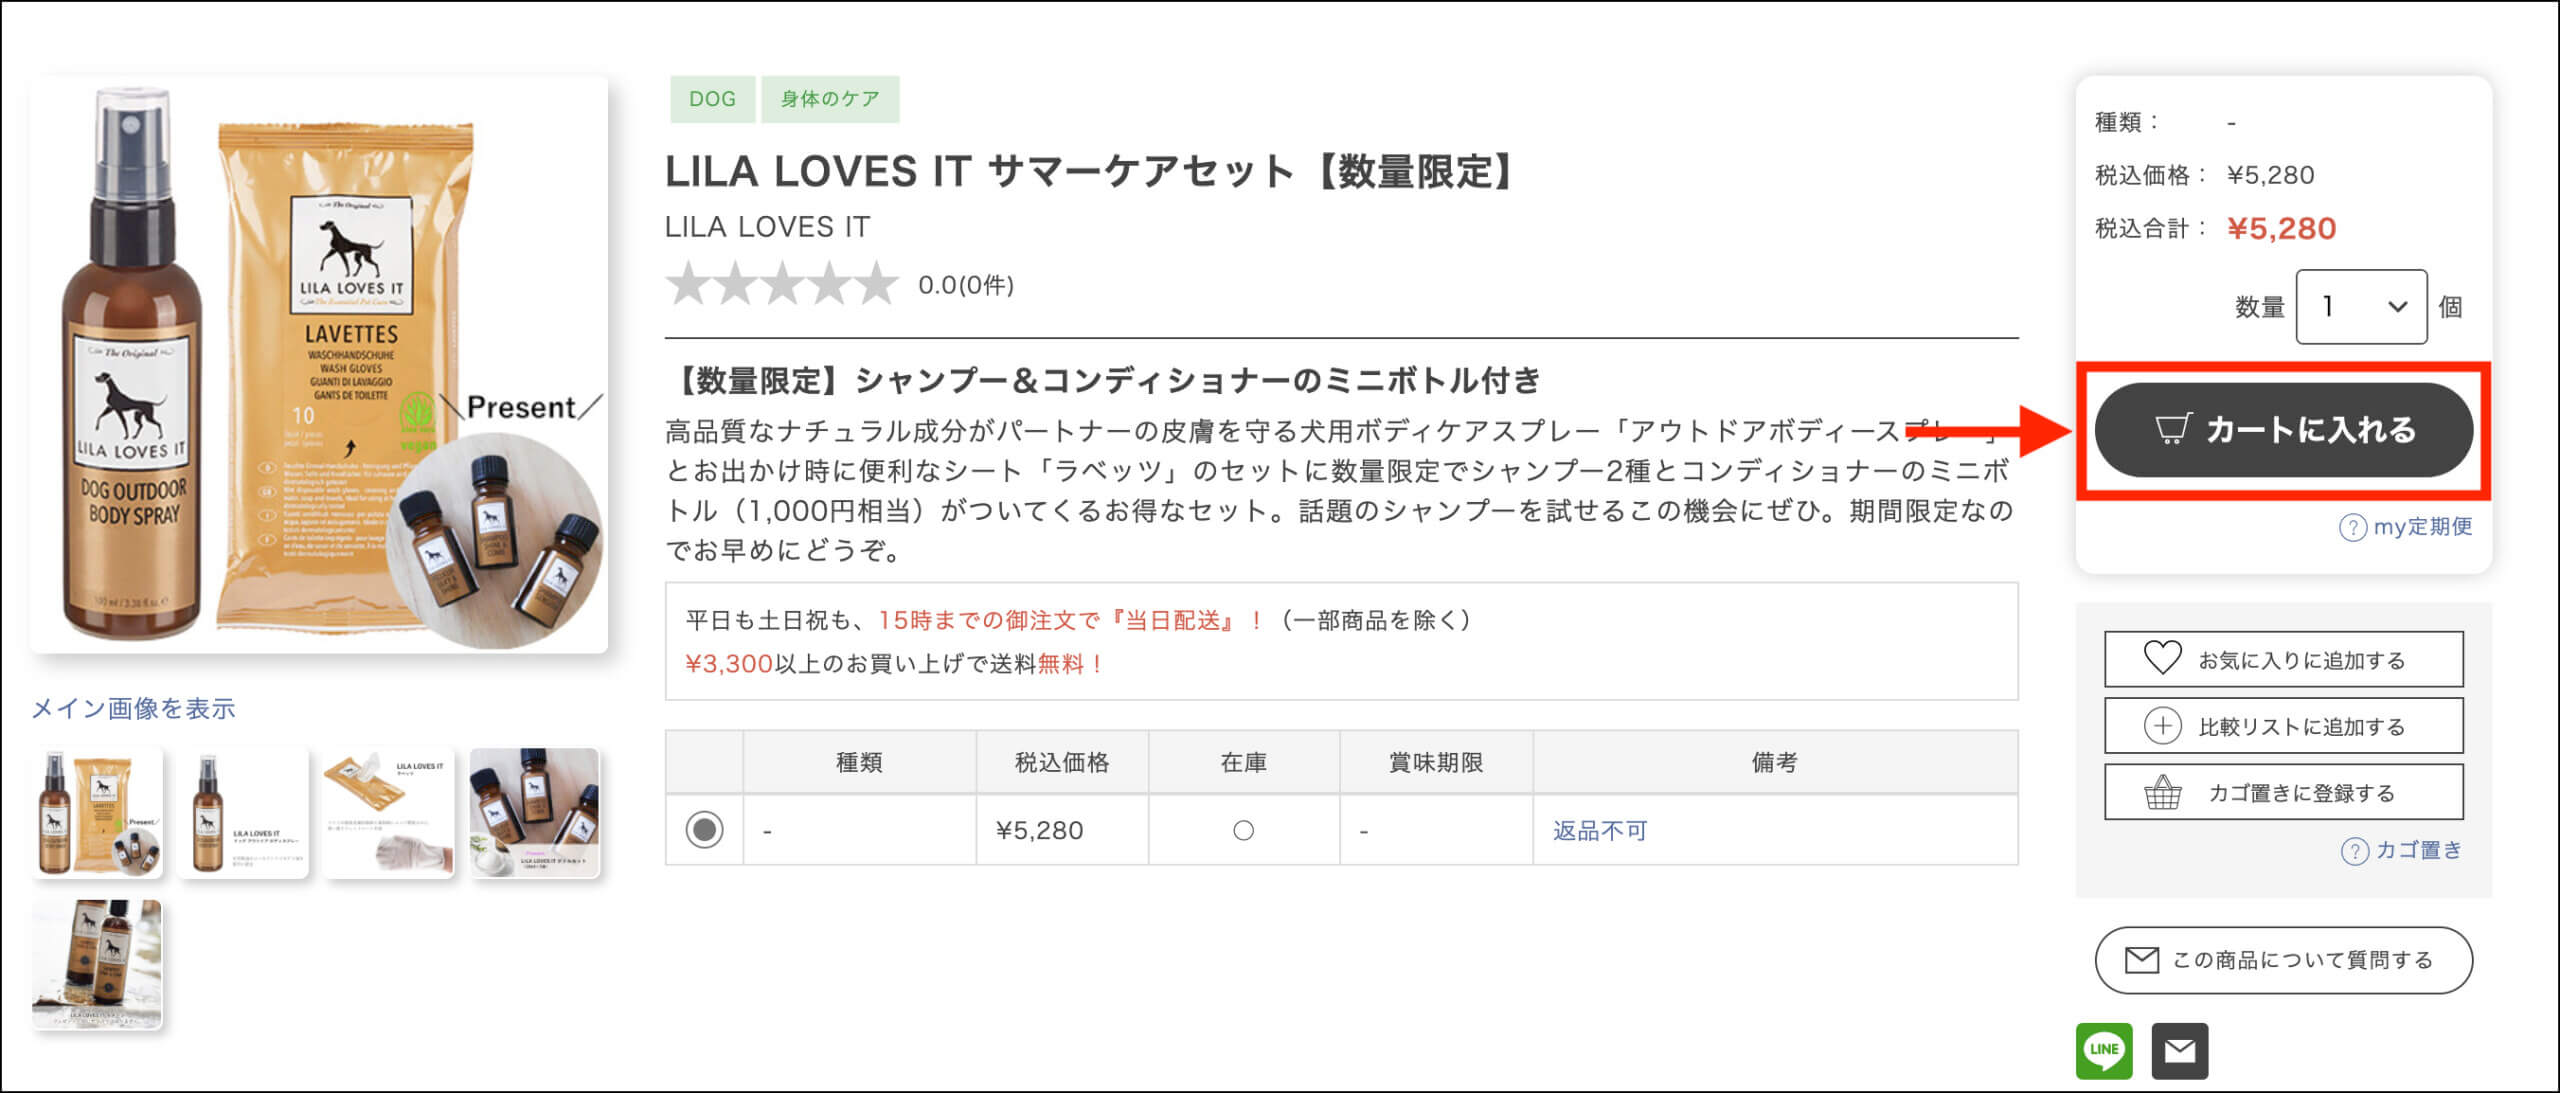Click the 種類 table column header
Viewport: 2560px width, 1093px height.
[x=859, y=762]
